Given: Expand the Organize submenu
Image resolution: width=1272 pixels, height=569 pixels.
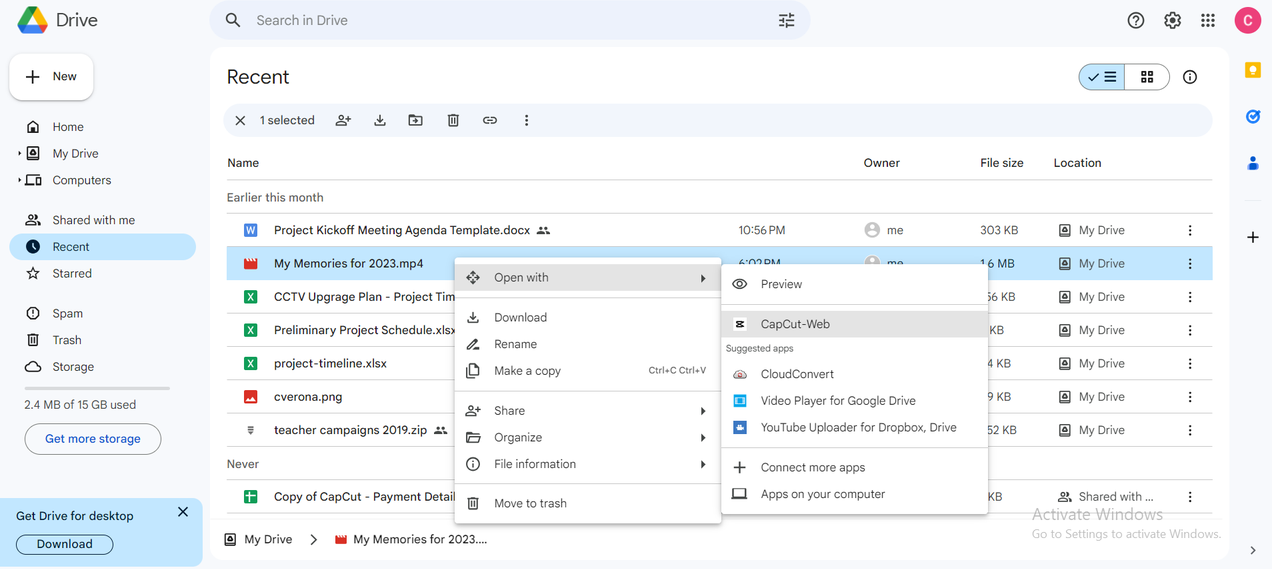Looking at the screenshot, I should pyautogui.click(x=588, y=437).
